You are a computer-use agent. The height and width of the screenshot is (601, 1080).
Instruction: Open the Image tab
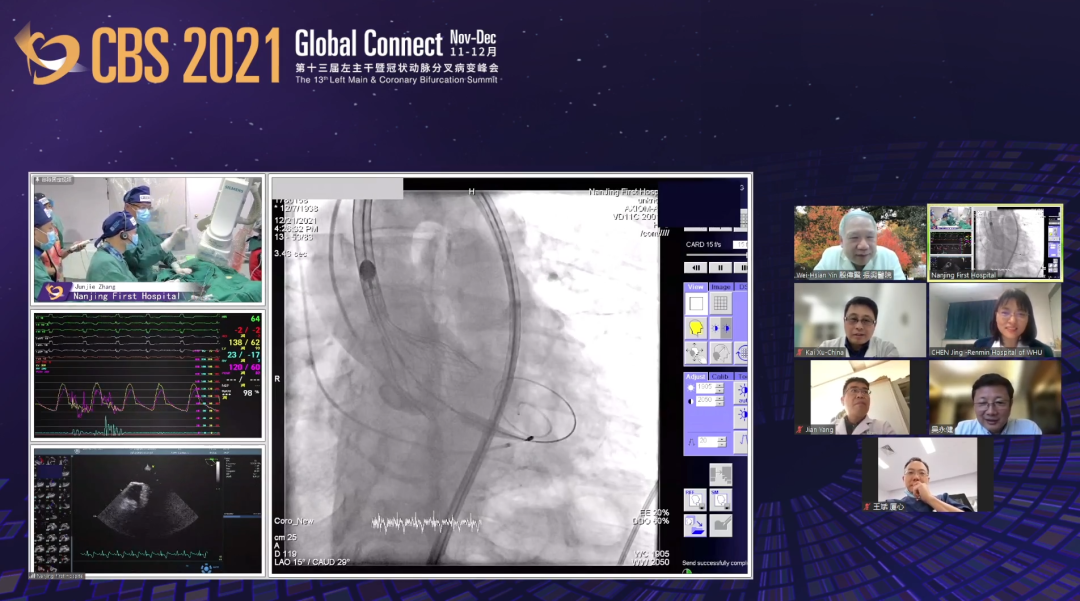tap(721, 287)
